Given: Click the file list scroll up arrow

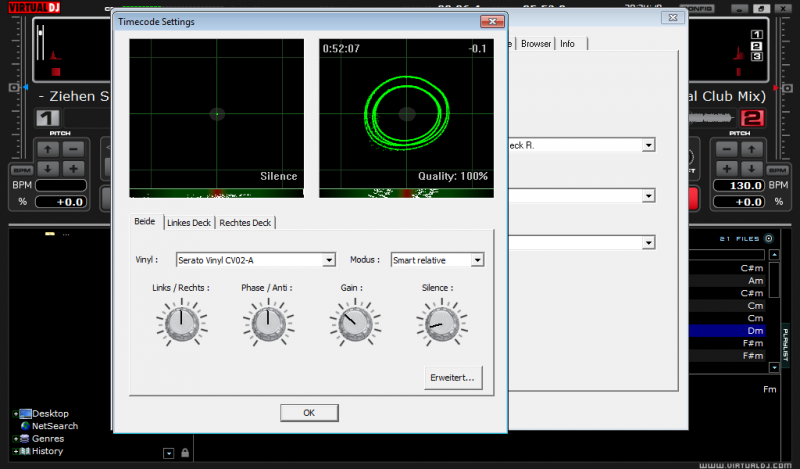Looking at the screenshot, I should point(774,254).
